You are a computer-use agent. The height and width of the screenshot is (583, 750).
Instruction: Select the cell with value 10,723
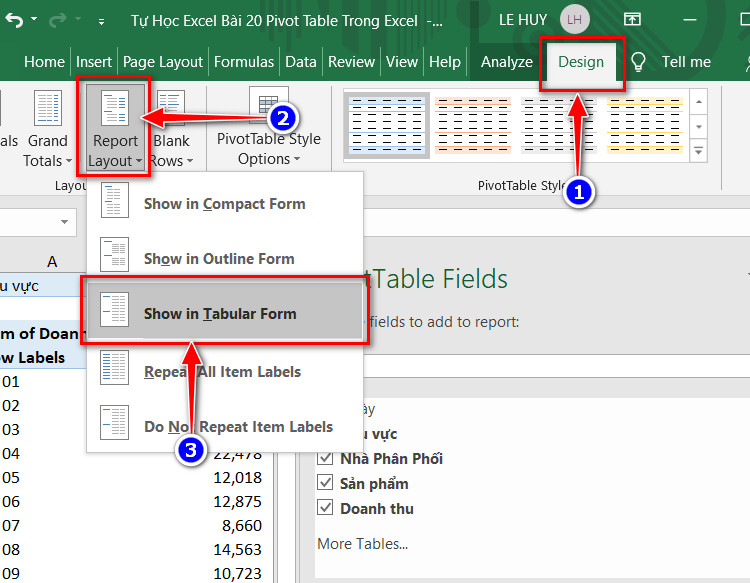pos(237,573)
